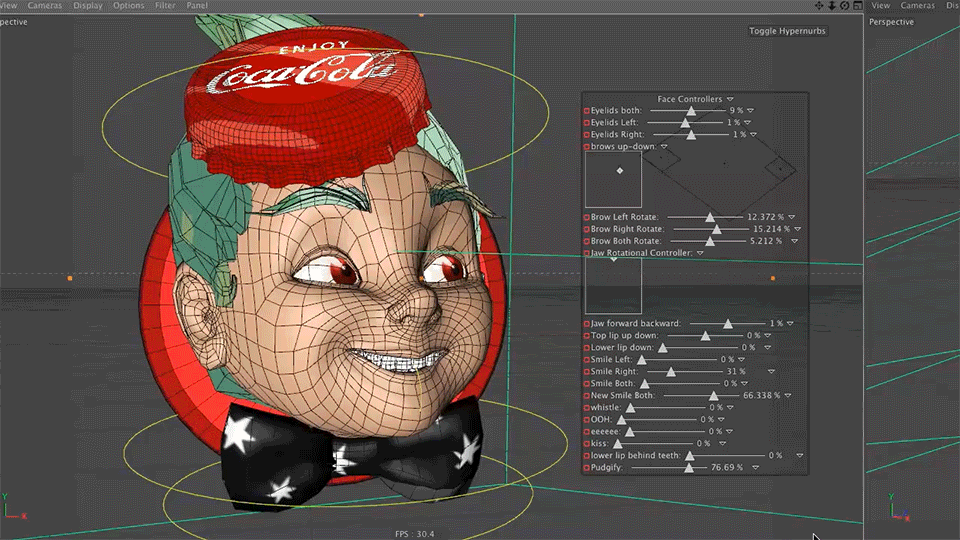Open arrow menu next to Eyelids Right value

coord(754,135)
